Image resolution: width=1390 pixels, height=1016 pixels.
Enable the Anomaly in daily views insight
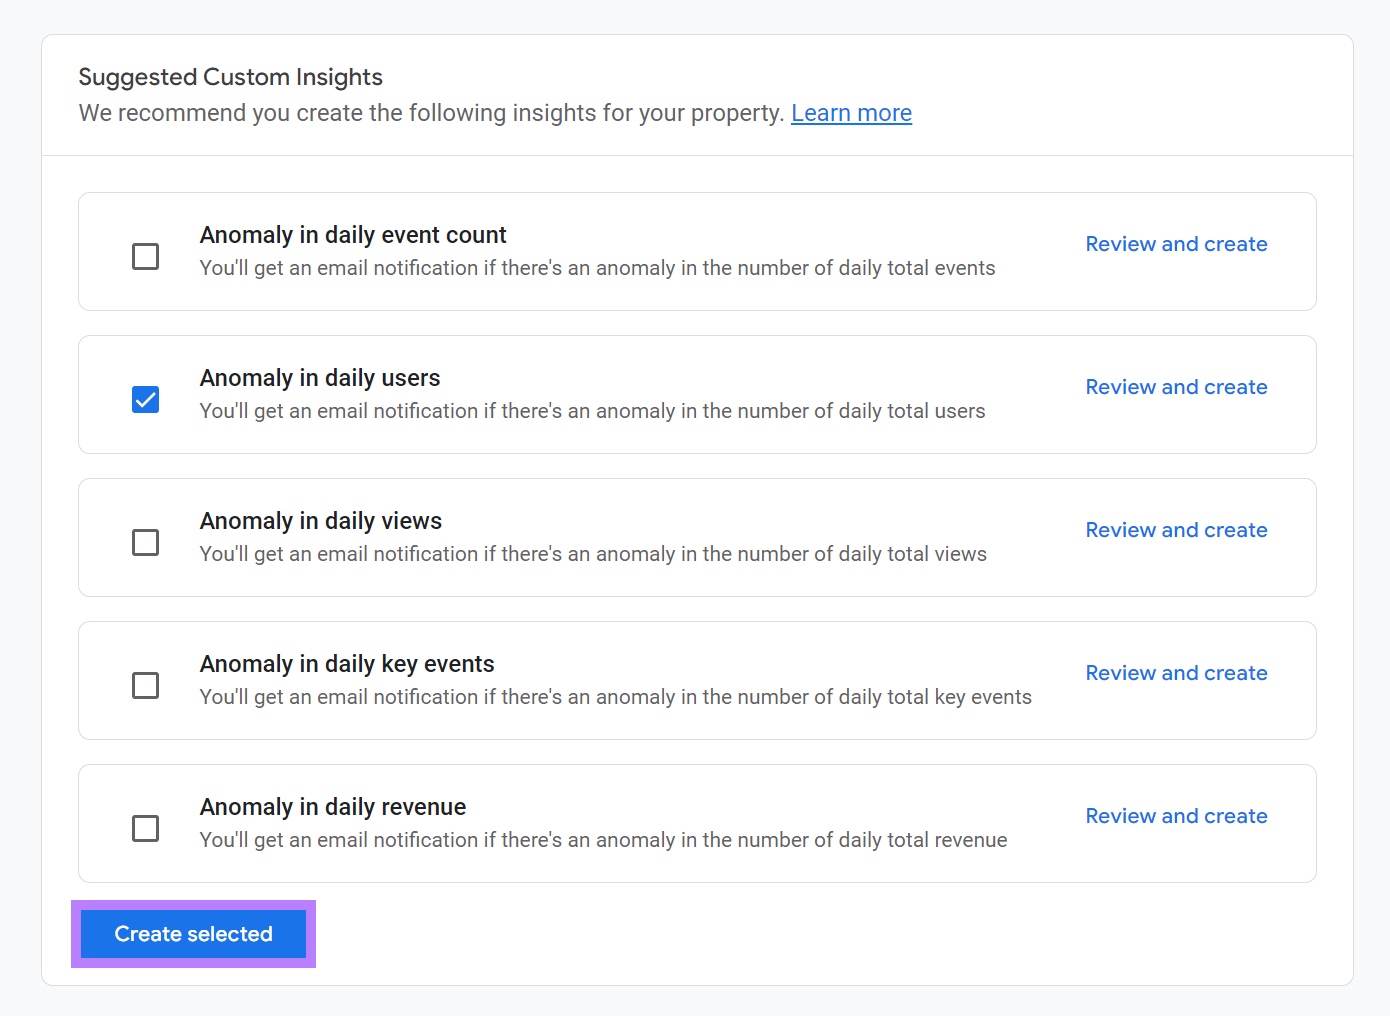click(145, 542)
